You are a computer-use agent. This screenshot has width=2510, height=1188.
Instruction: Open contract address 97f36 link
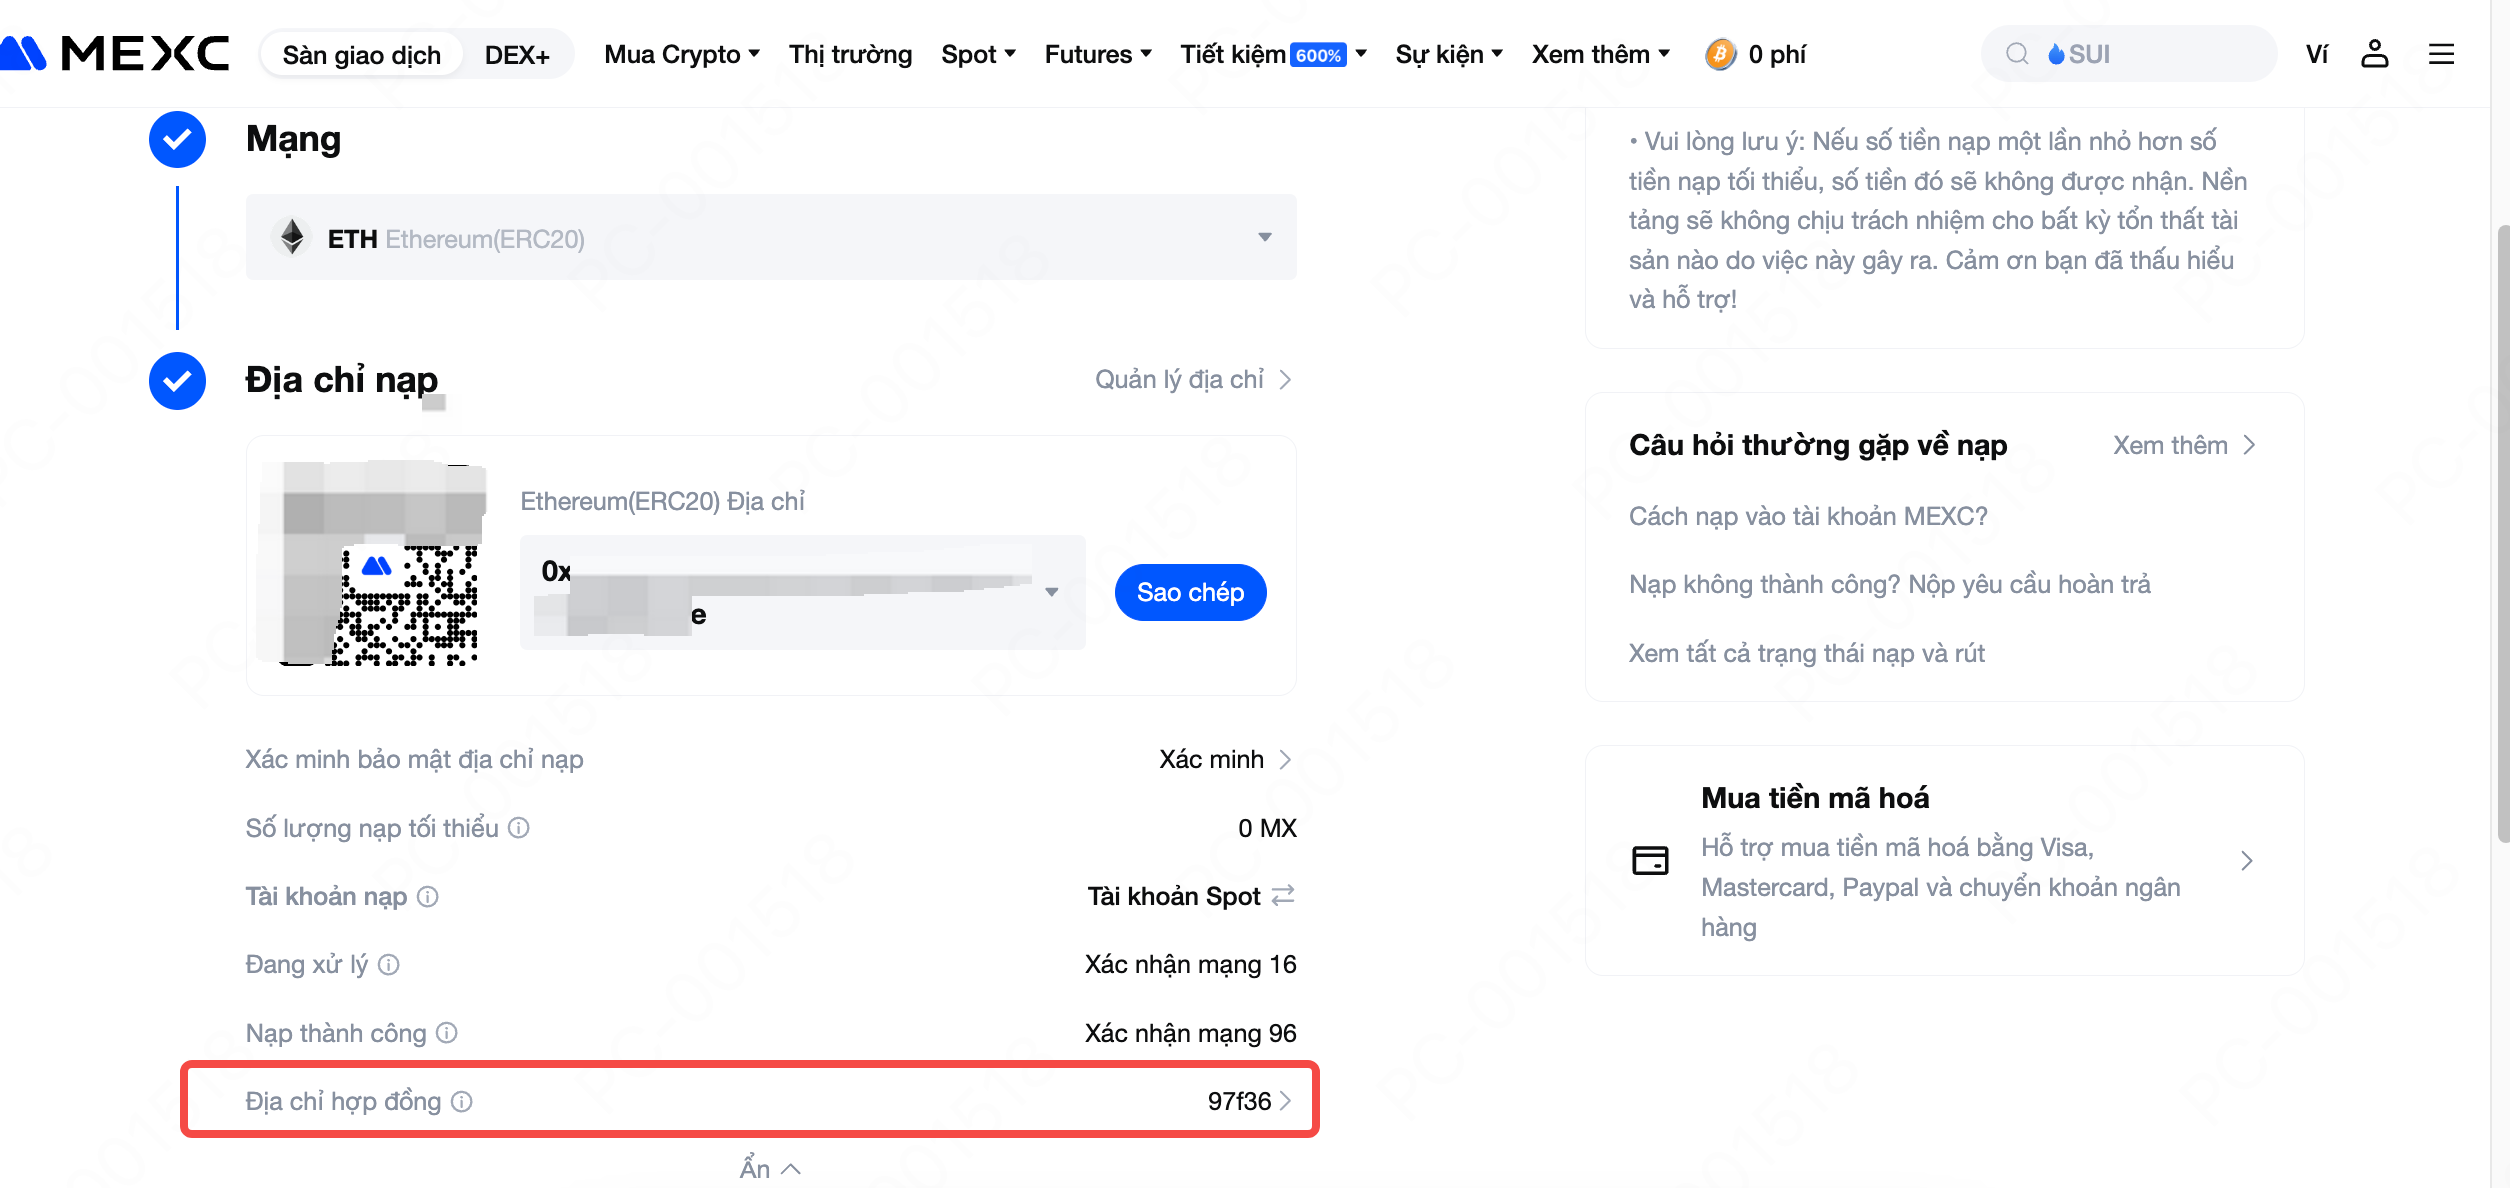[1250, 1101]
